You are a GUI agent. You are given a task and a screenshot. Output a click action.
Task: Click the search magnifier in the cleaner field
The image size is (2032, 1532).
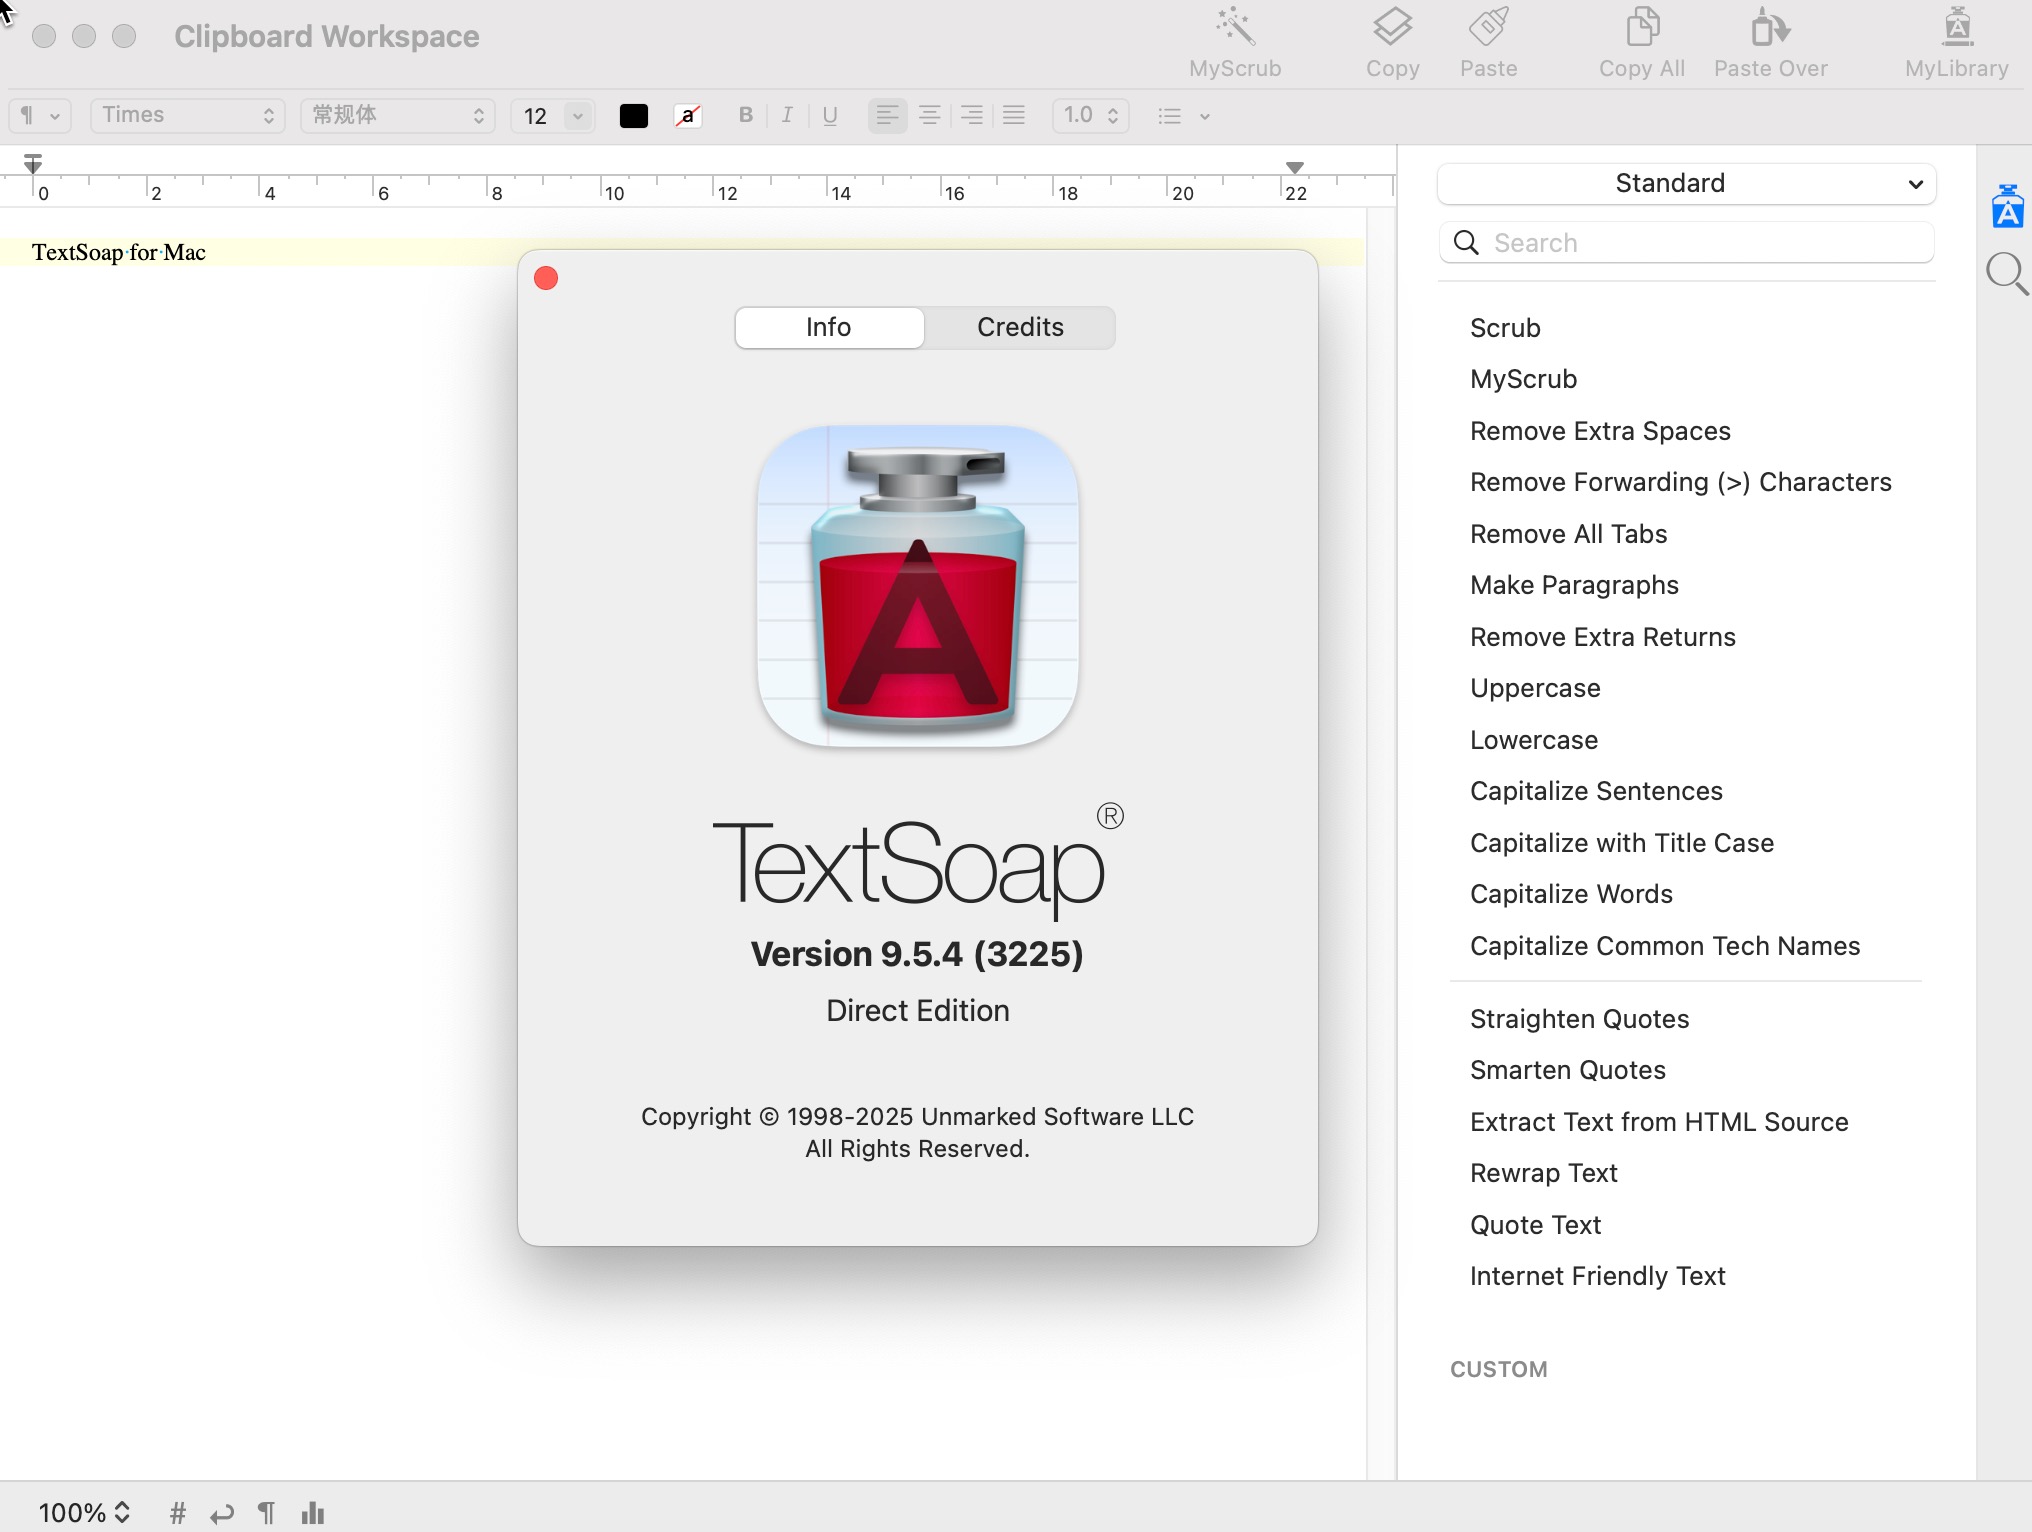tap(1466, 243)
